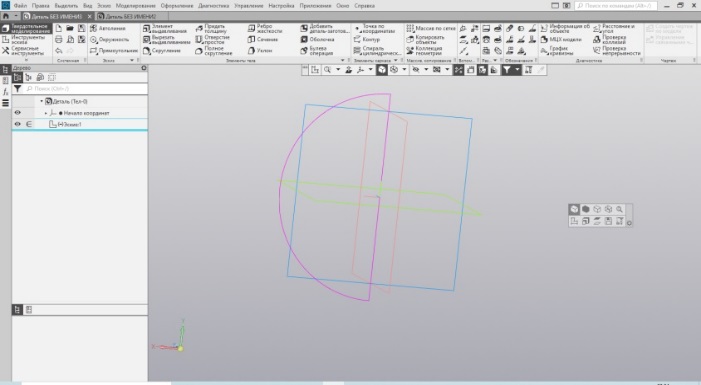Choose Массив по сетке command

click(431, 28)
